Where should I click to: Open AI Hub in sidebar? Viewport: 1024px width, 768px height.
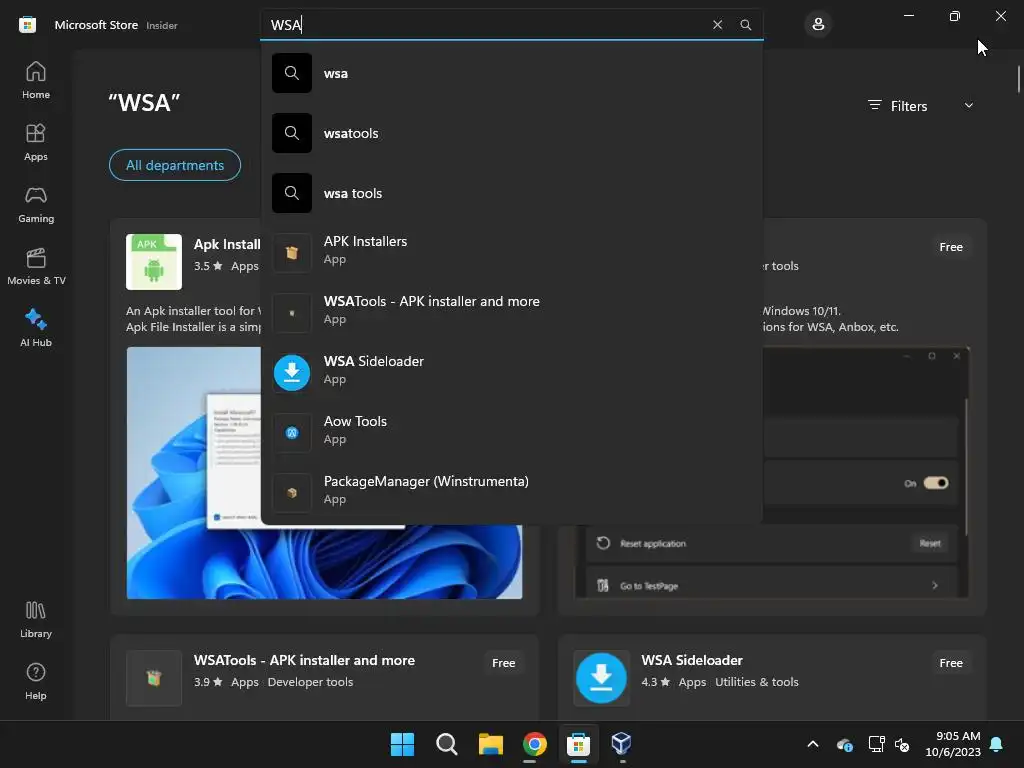[36, 328]
